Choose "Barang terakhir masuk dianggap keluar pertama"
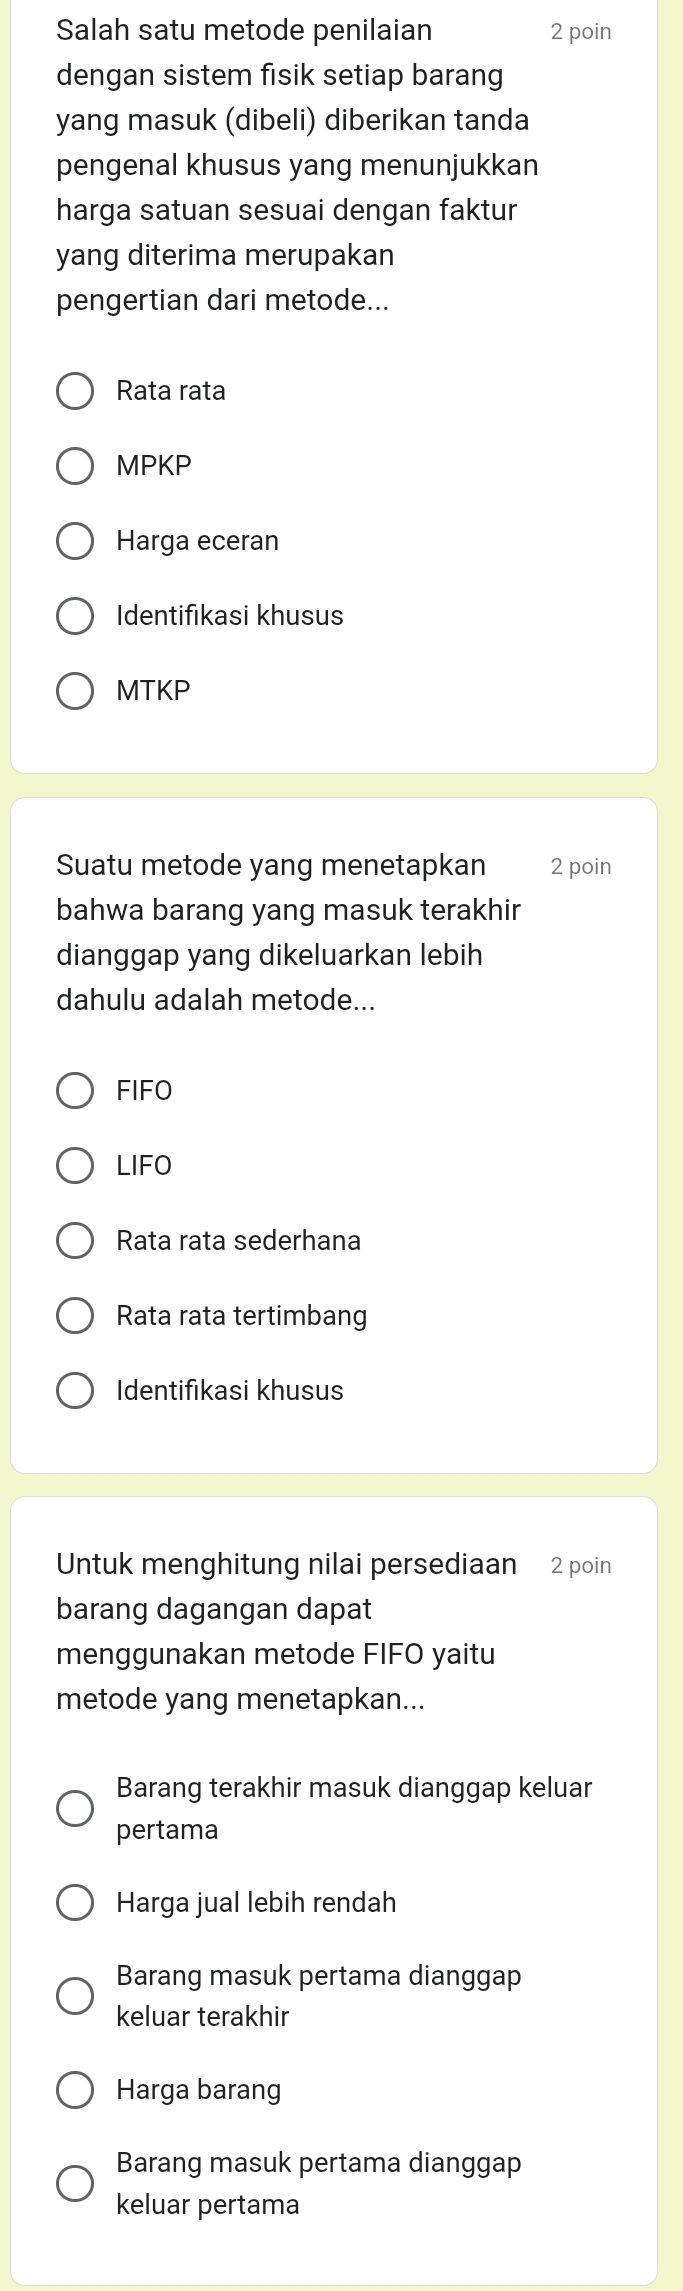The image size is (683, 2291). pos(75,1808)
